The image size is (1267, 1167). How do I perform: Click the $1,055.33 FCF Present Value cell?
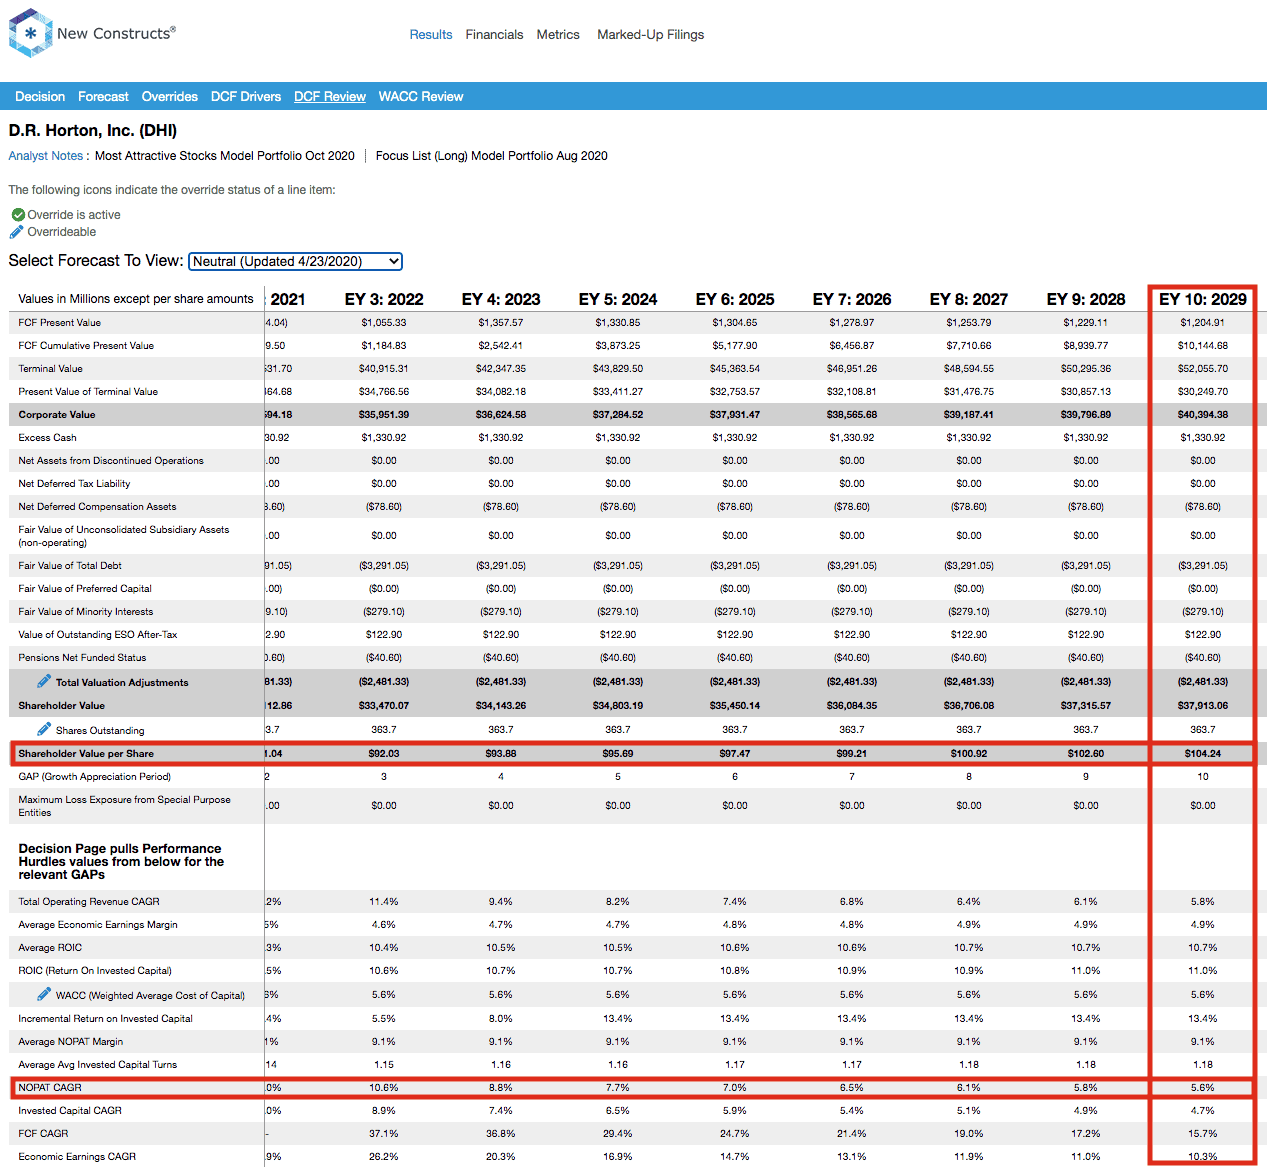384,323
